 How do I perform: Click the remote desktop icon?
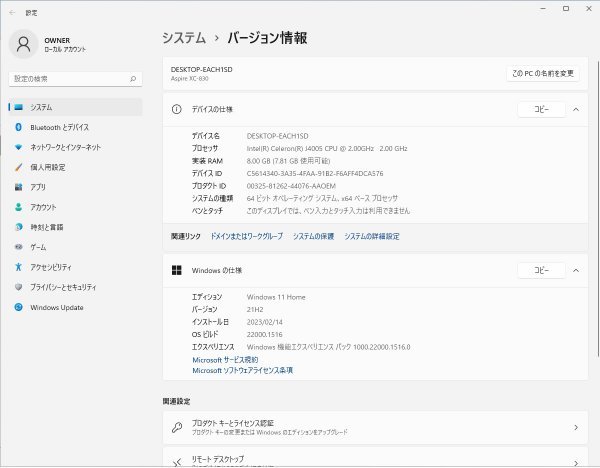tap(176, 463)
